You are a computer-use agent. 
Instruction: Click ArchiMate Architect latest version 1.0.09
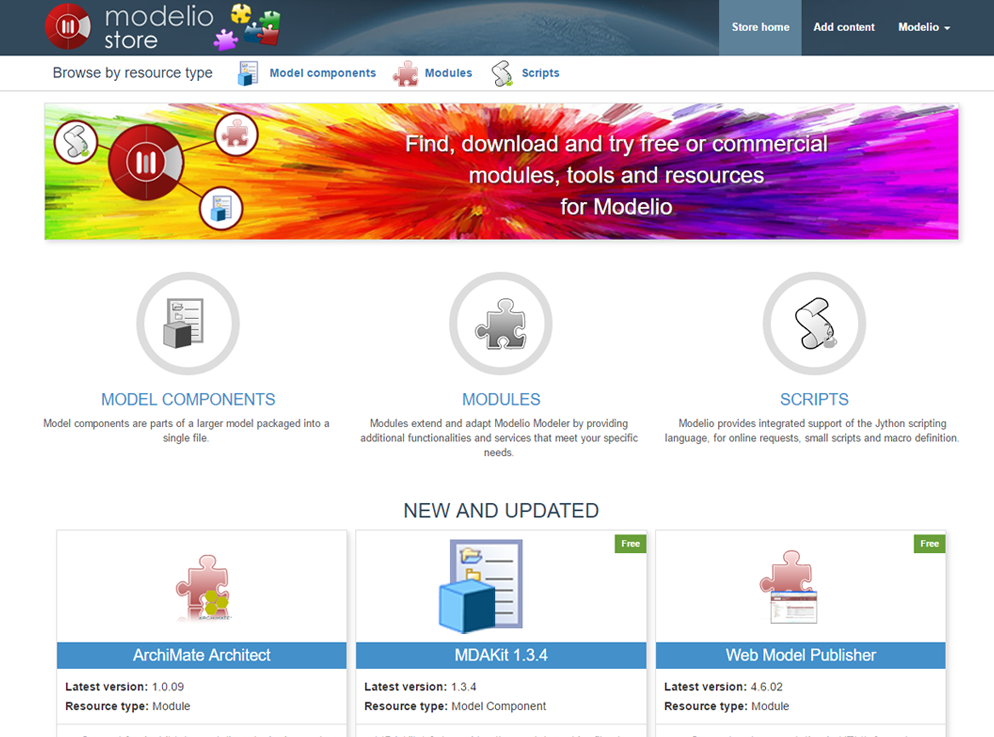(x=124, y=687)
